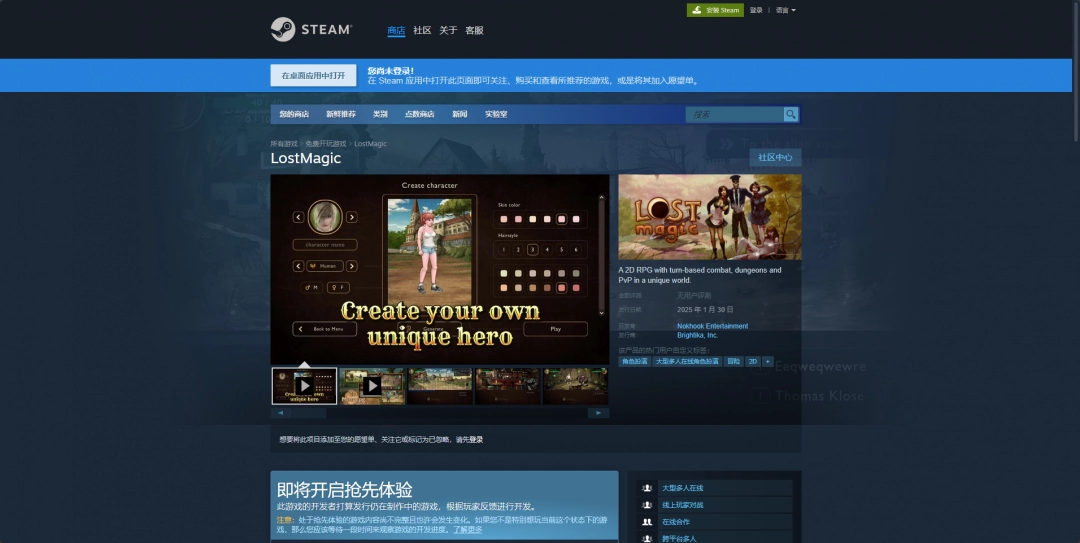The width and height of the screenshot is (1080, 543).
Task: Open the 客服 support tab
Action: (474, 30)
